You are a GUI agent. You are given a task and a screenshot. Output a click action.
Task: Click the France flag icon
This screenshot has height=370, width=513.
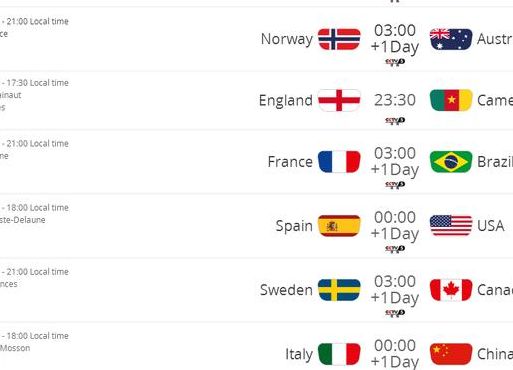tap(339, 162)
